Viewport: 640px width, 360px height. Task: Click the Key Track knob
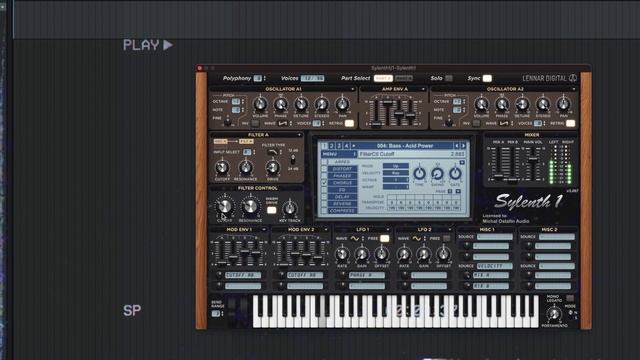290,209
